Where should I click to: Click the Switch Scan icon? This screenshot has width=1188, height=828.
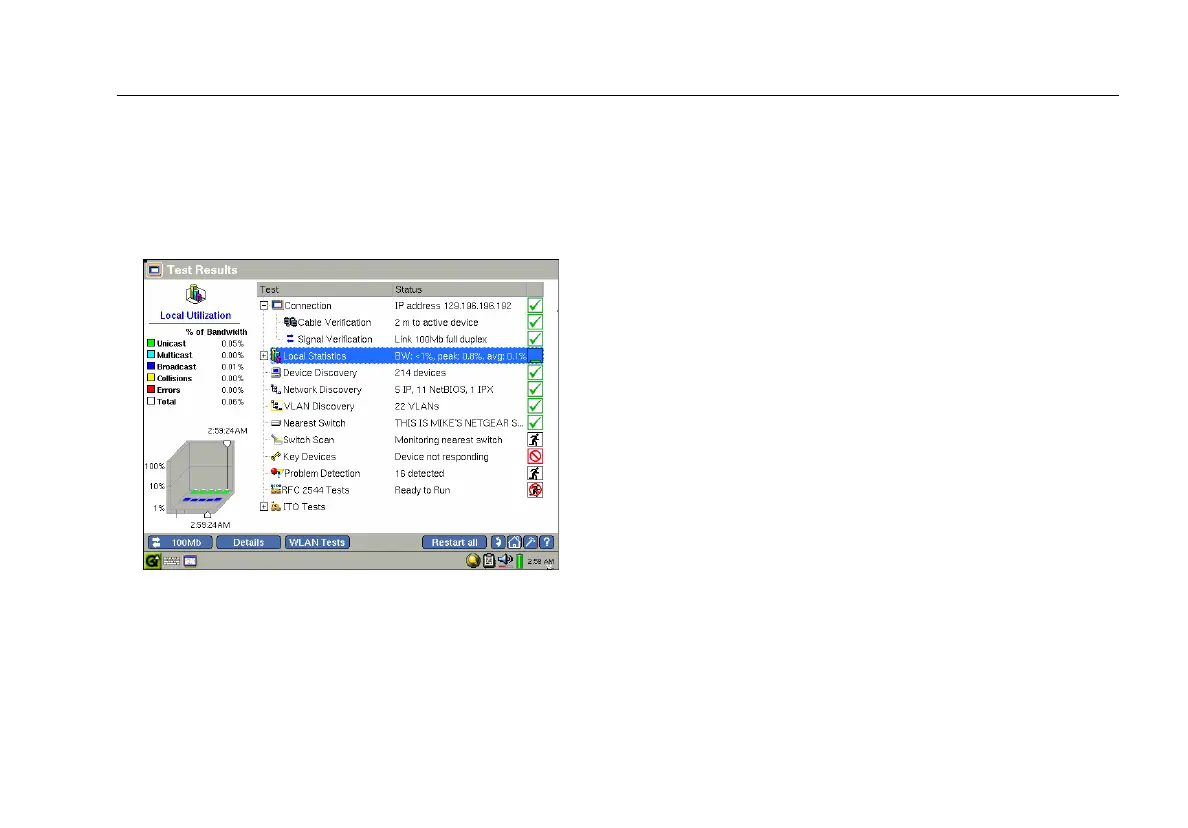pyautogui.click(x=277, y=439)
